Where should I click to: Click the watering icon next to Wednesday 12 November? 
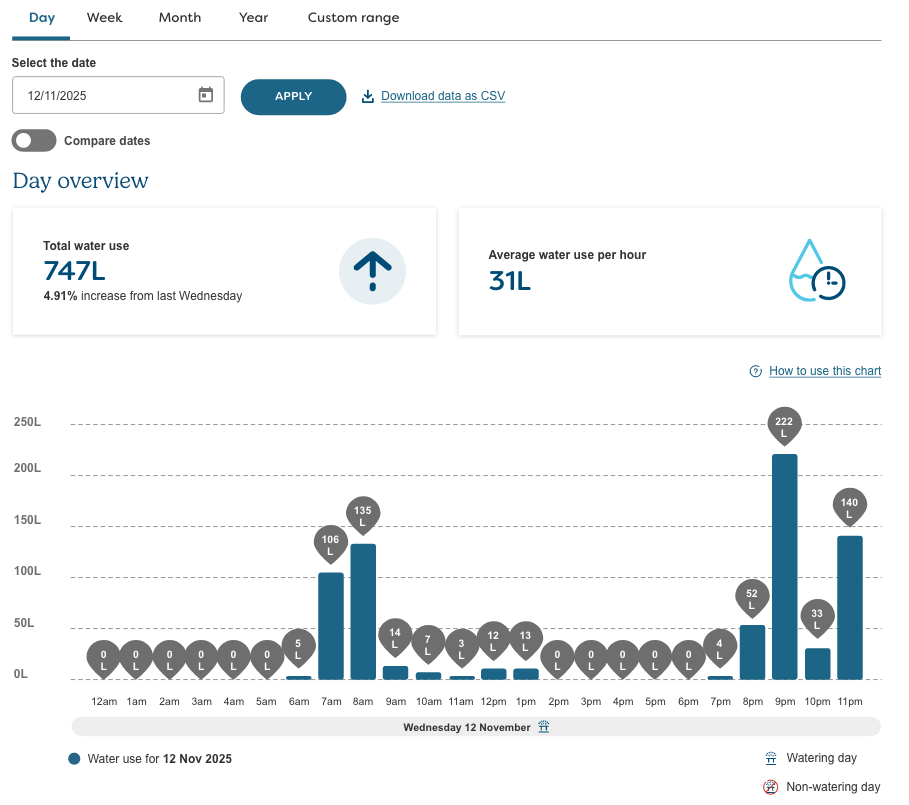click(x=543, y=727)
